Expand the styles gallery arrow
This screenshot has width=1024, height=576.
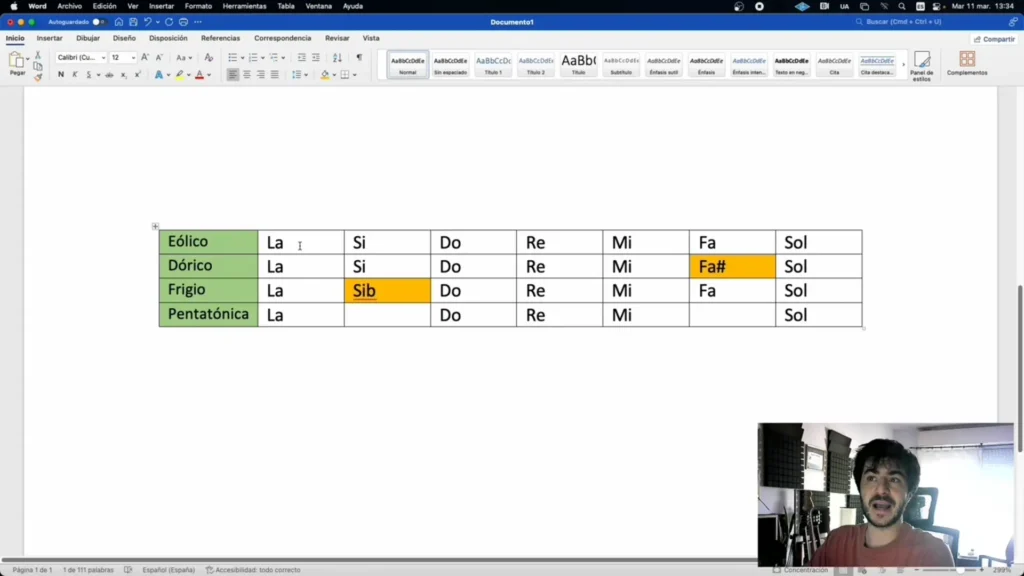coord(904,65)
